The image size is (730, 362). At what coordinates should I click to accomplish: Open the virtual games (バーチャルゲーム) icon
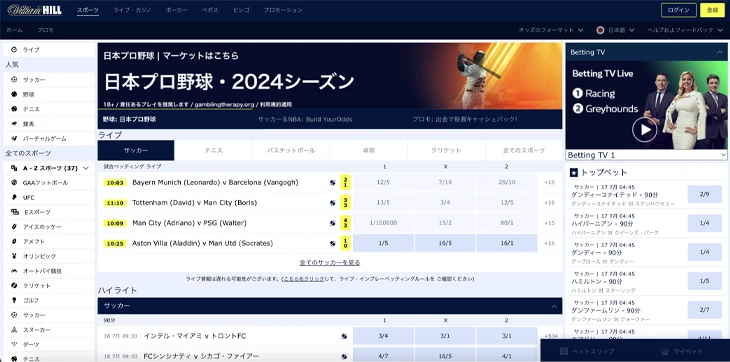[x=14, y=139]
